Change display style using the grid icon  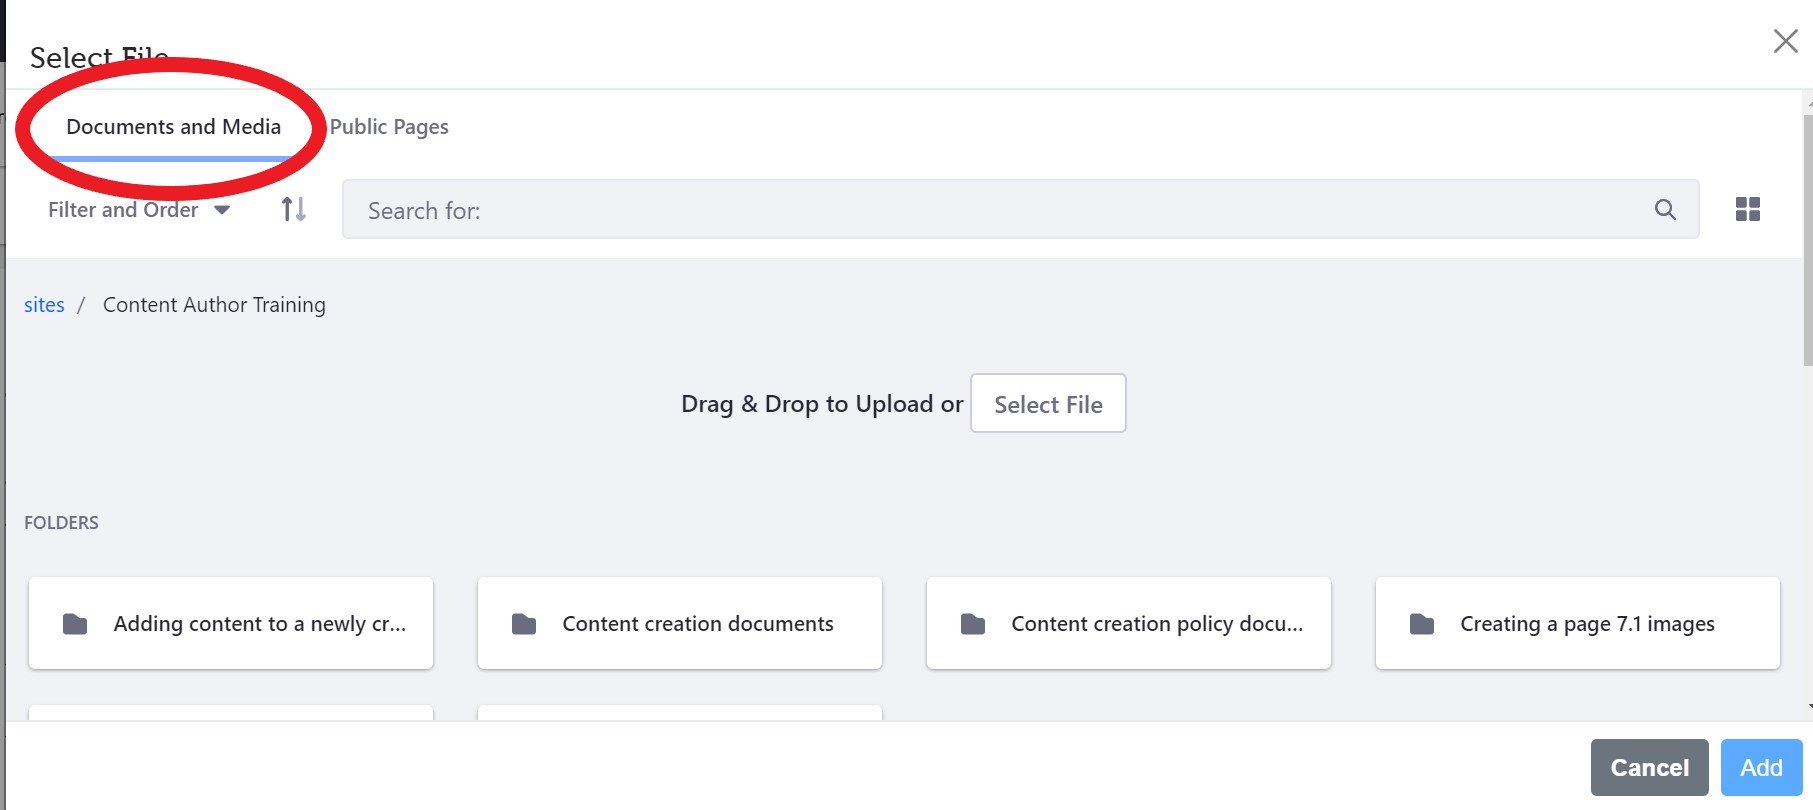pyautogui.click(x=1747, y=209)
